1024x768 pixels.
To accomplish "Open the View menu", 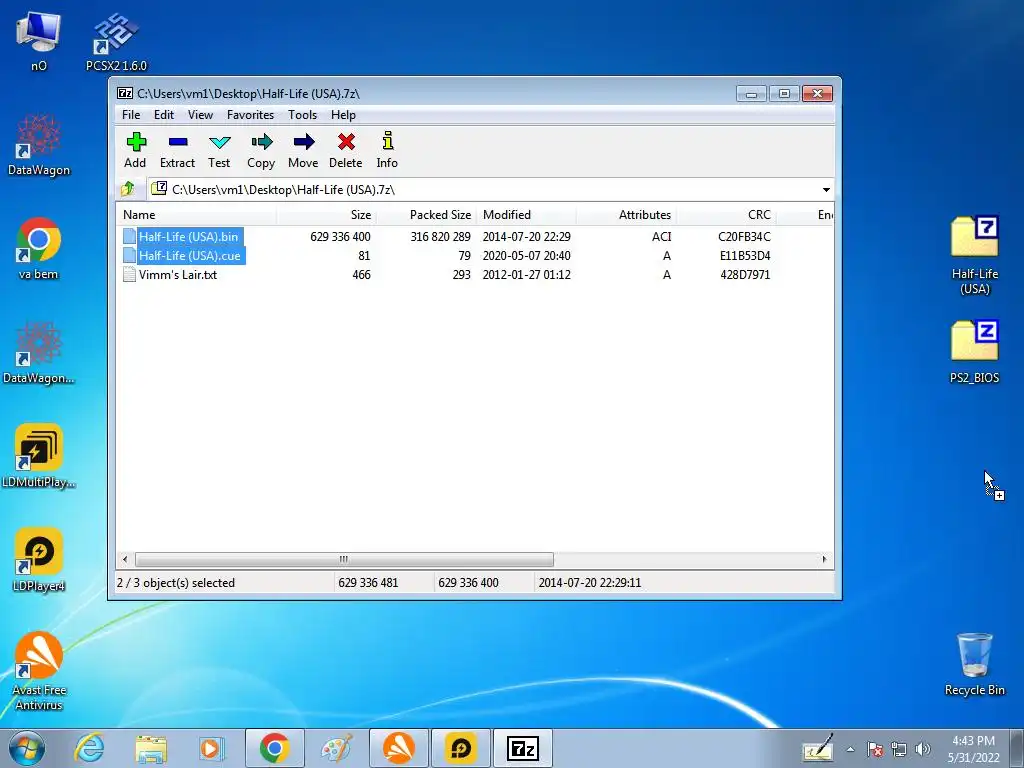I will (200, 115).
